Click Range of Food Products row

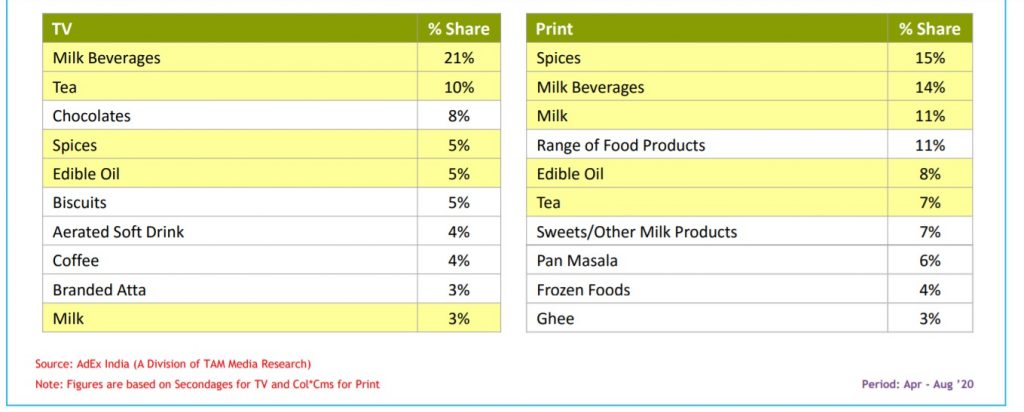pos(621,145)
